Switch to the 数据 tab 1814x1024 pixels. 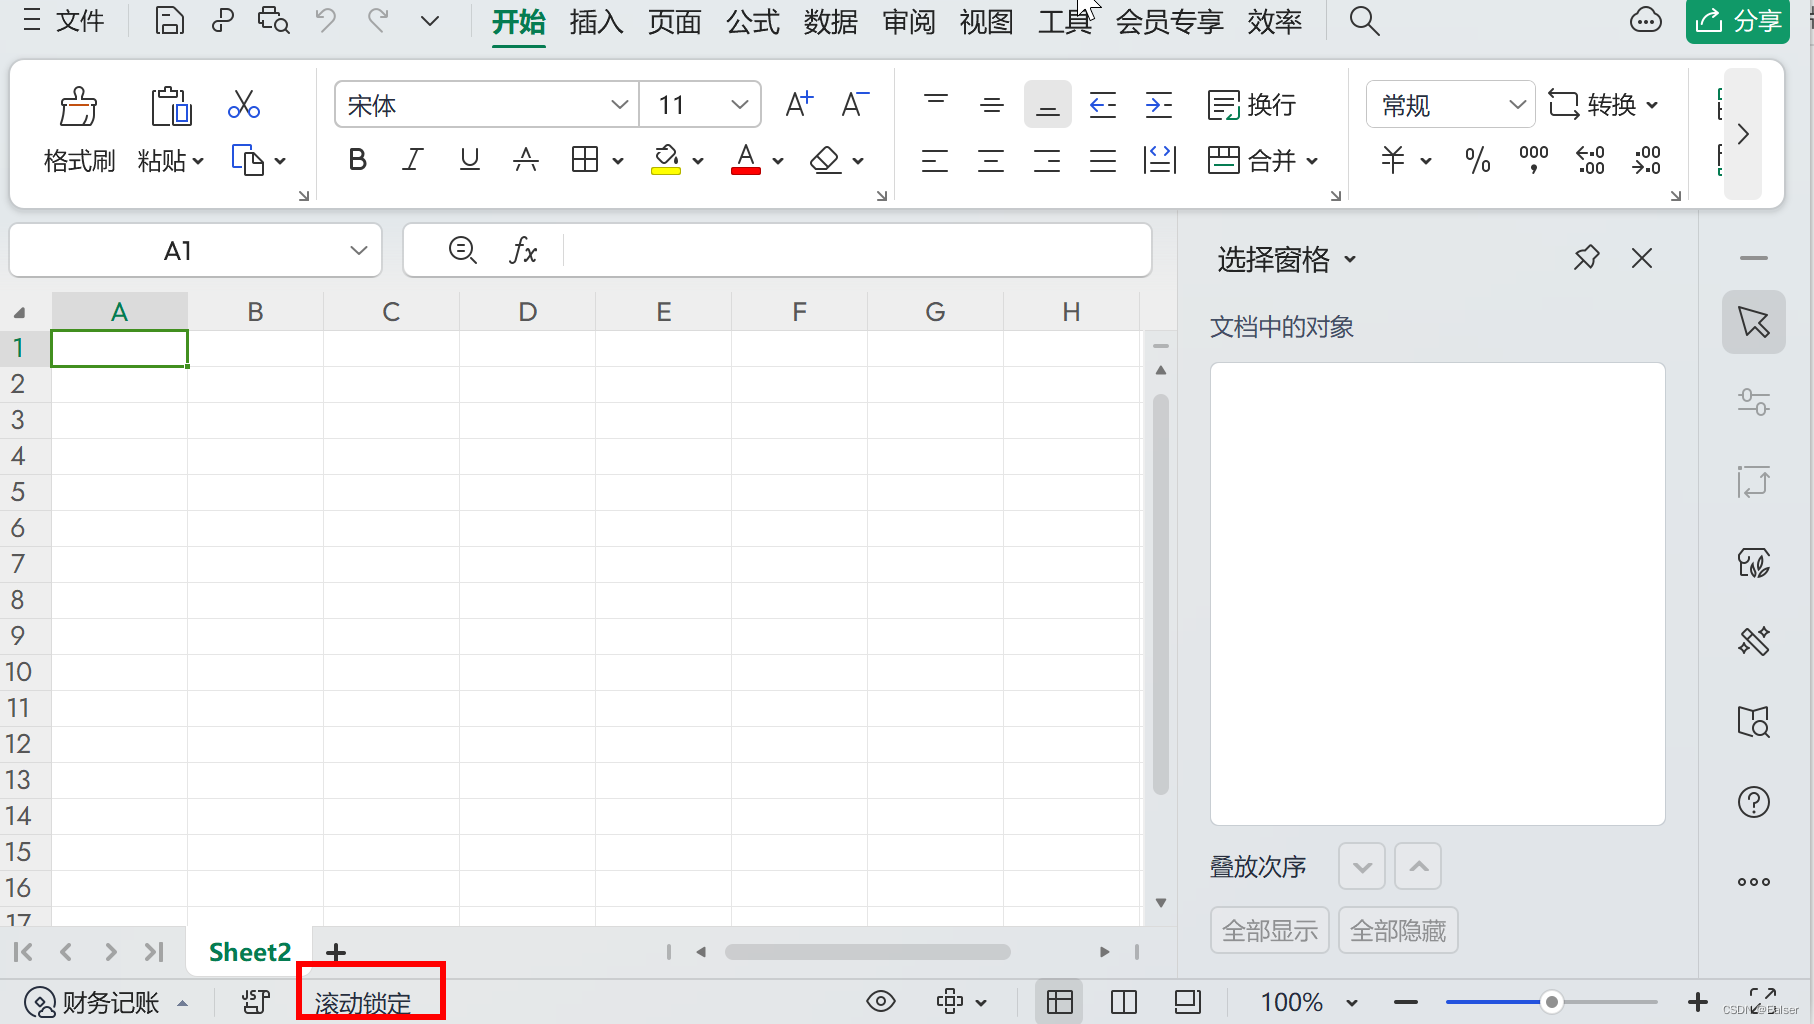(x=830, y=22)
